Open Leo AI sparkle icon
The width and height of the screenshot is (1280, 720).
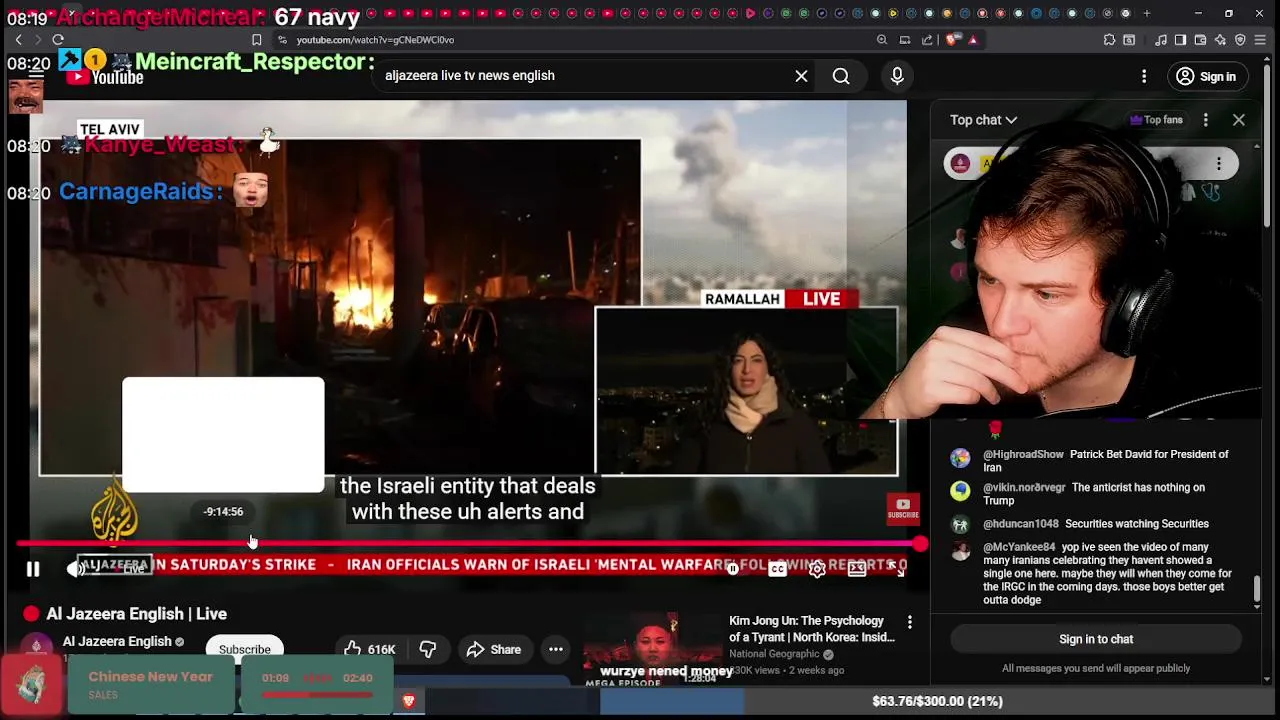(x=1221, y=40)
